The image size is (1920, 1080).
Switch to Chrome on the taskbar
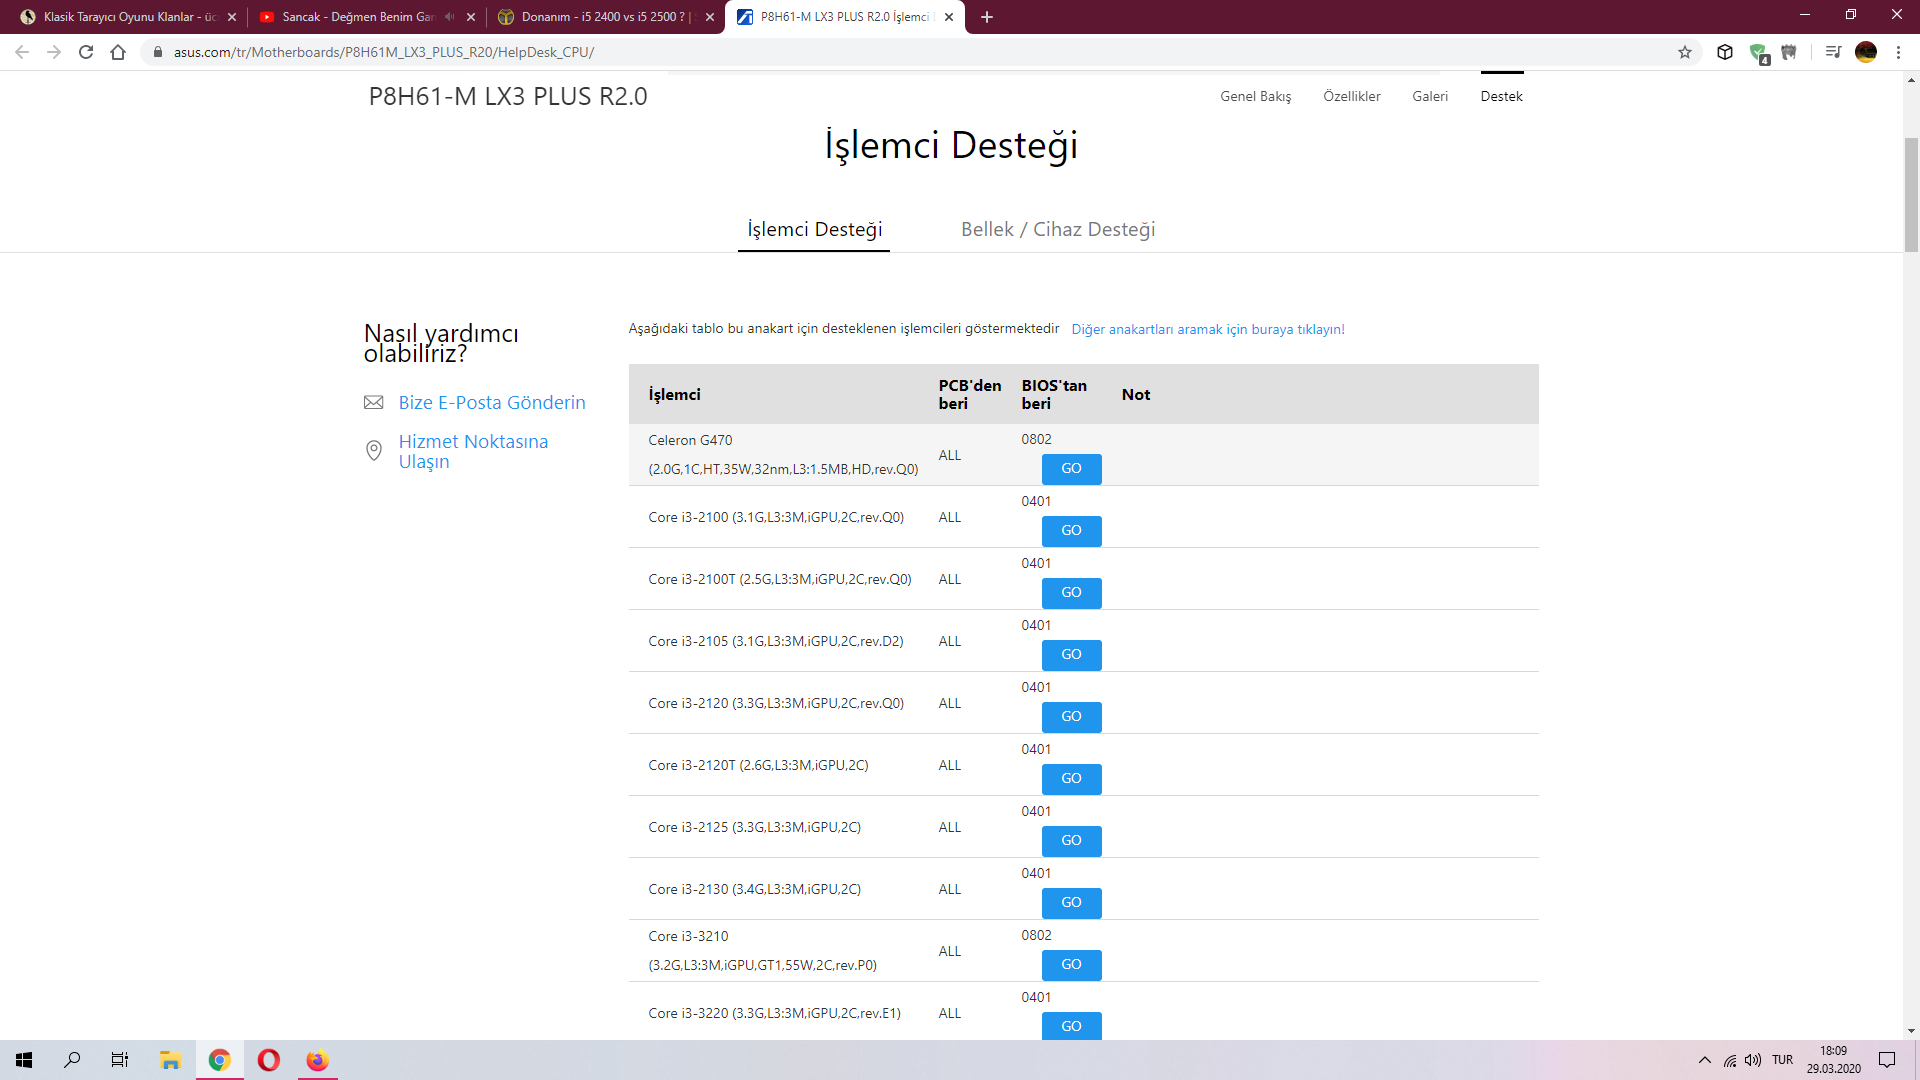click(220, 1060)
